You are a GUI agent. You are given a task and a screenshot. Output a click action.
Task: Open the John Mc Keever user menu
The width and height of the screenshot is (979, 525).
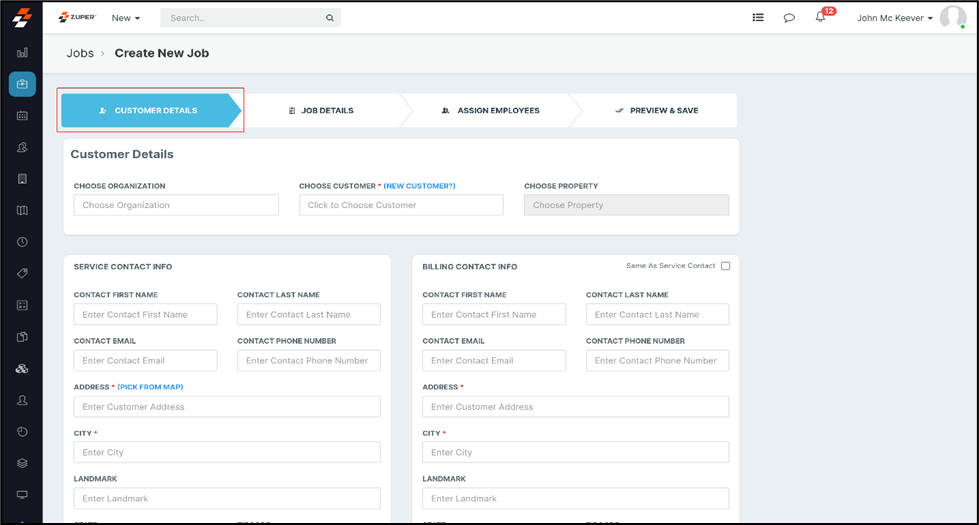pos(894,18)
